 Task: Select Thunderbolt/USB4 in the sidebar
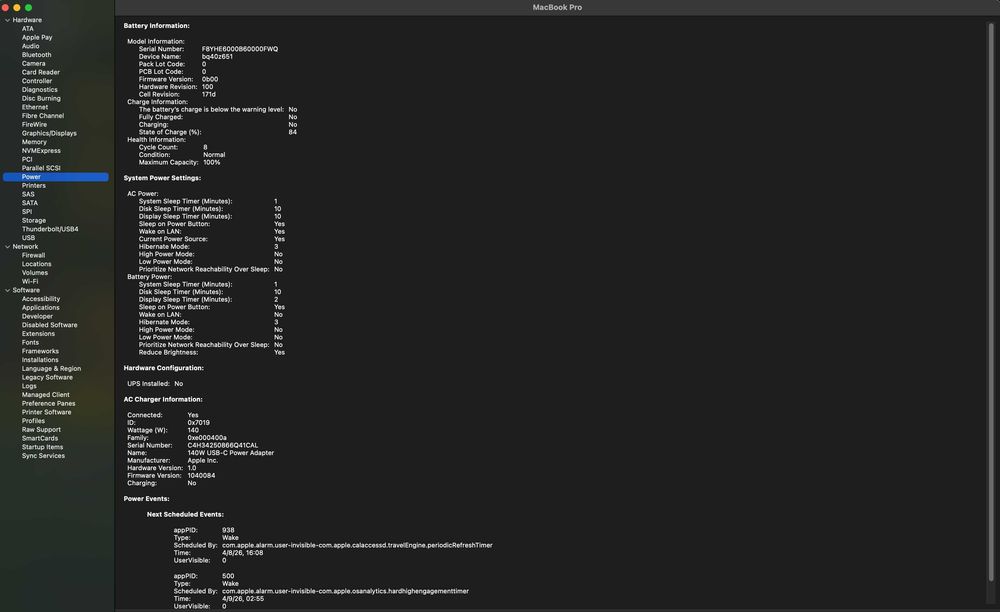[x=50, y=229]
